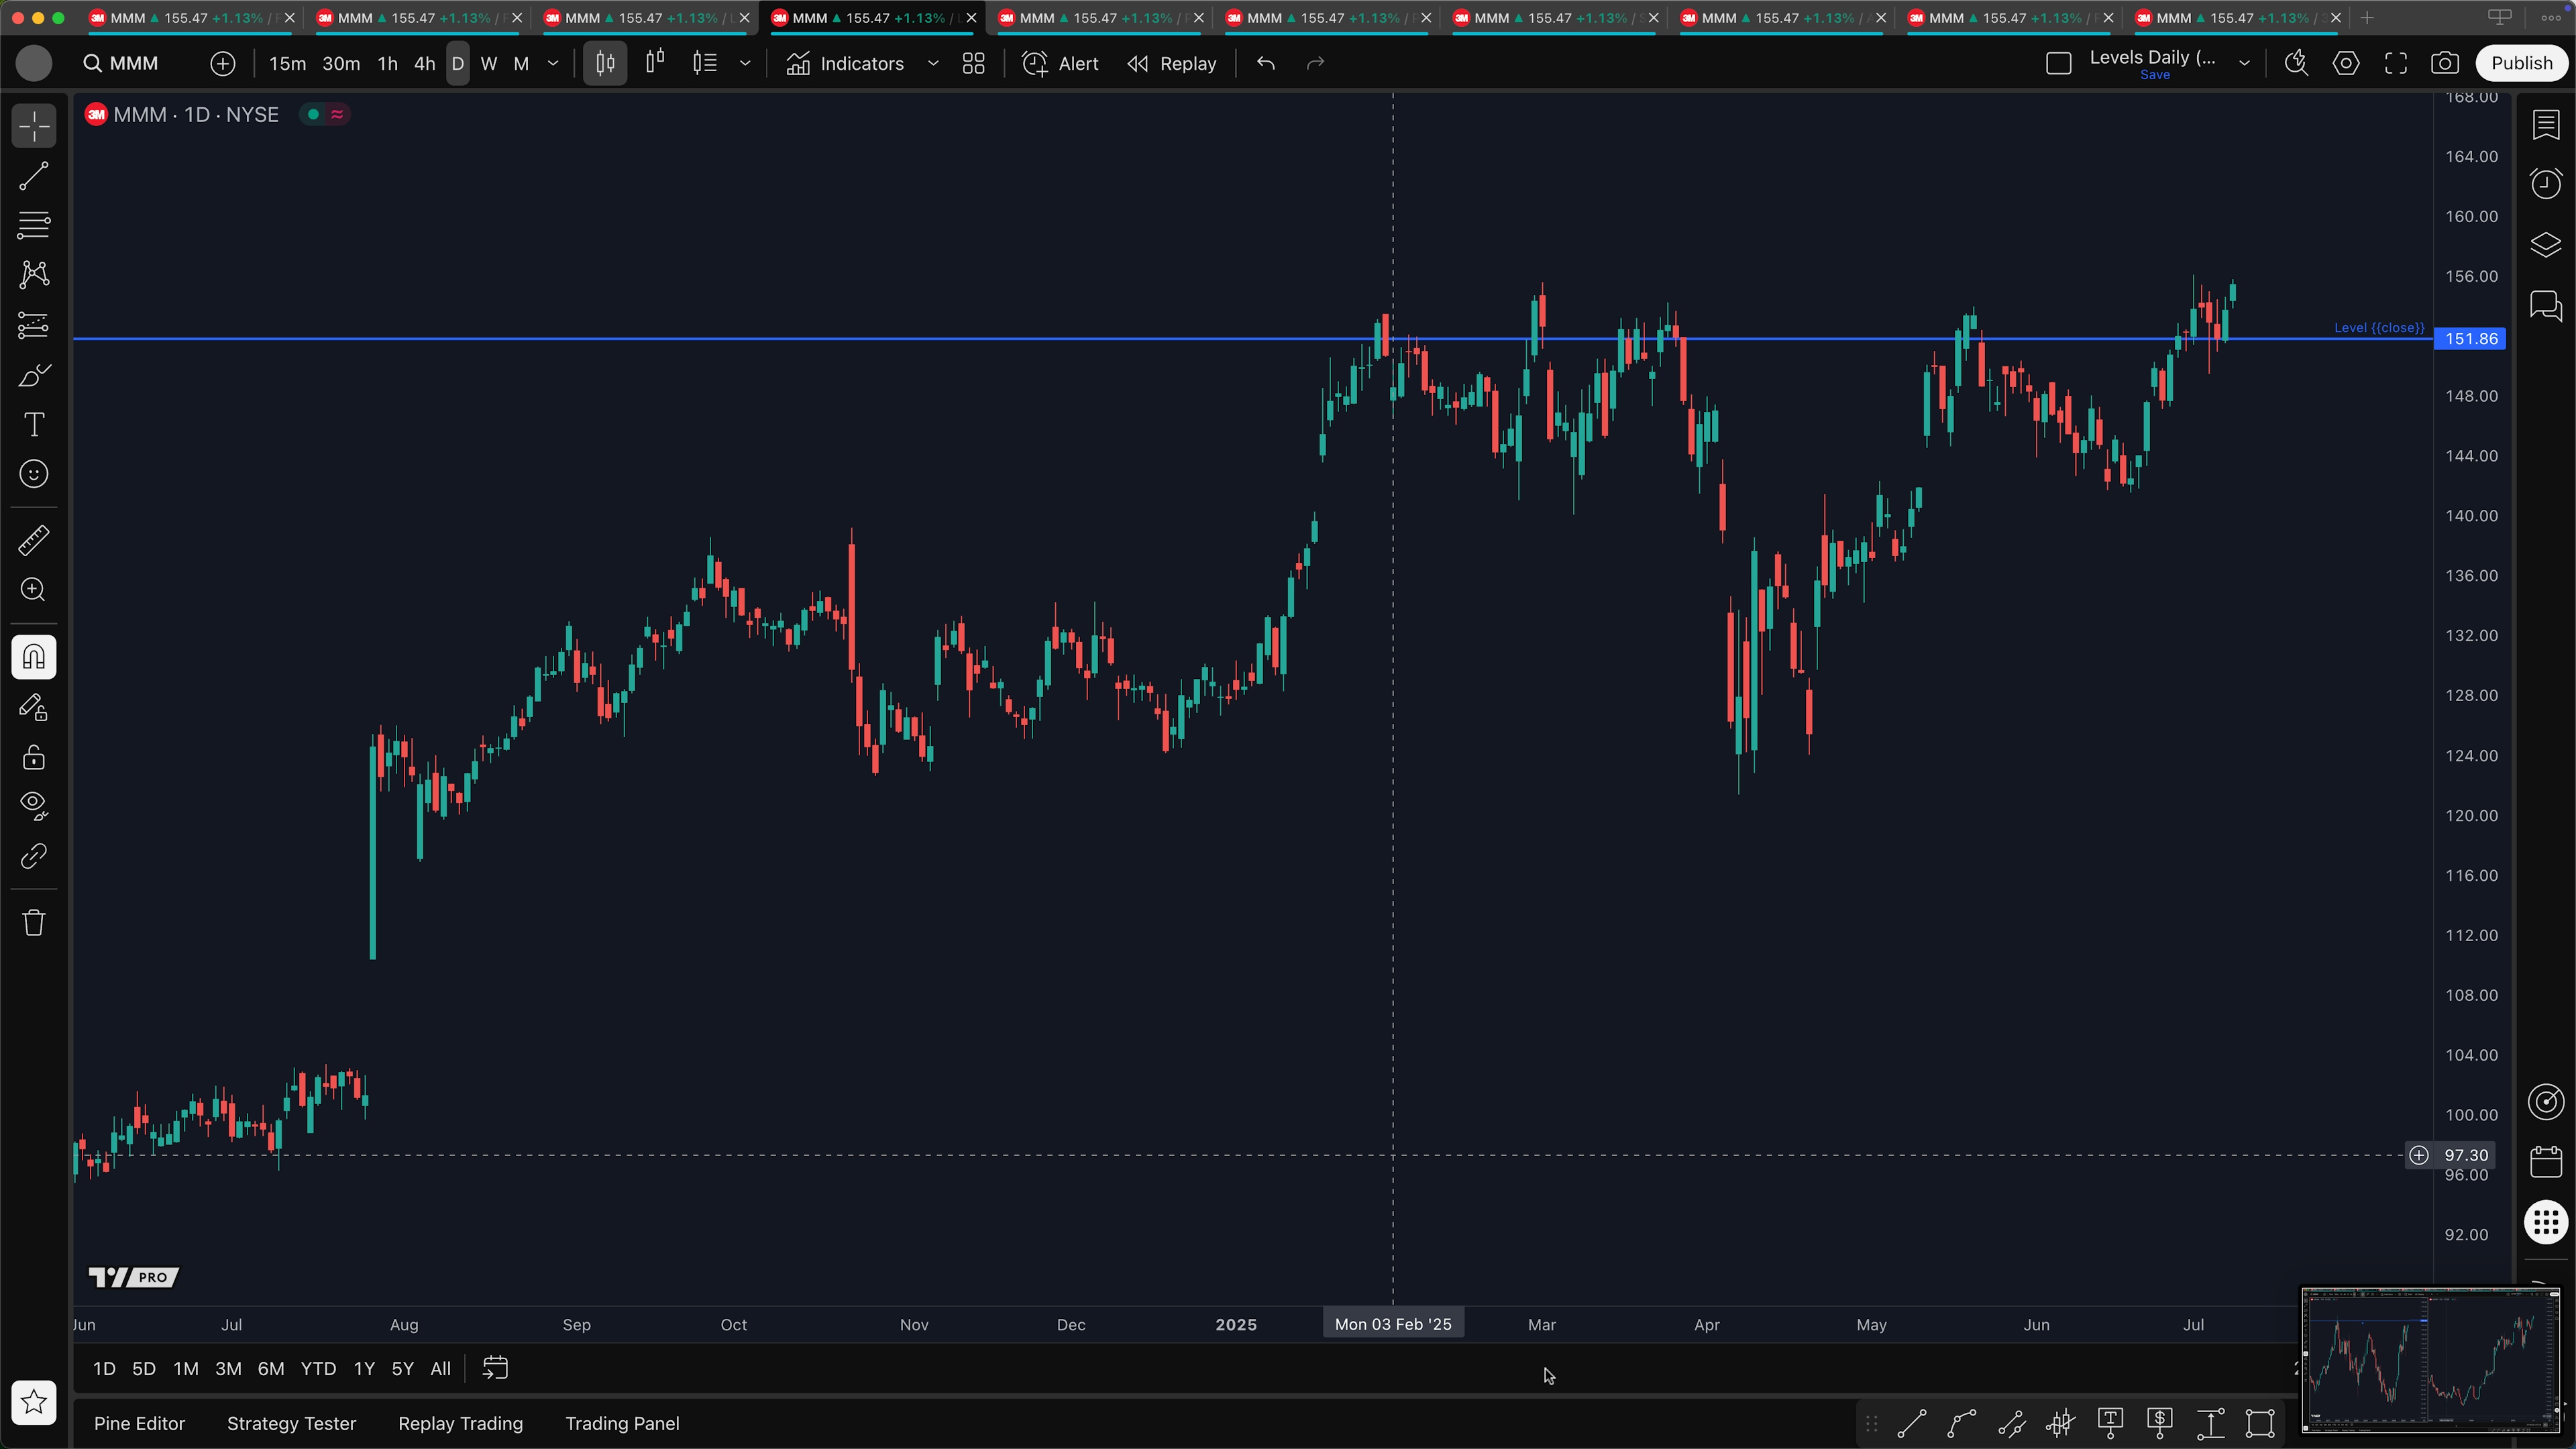Click the Publish button

point(2522,63)
